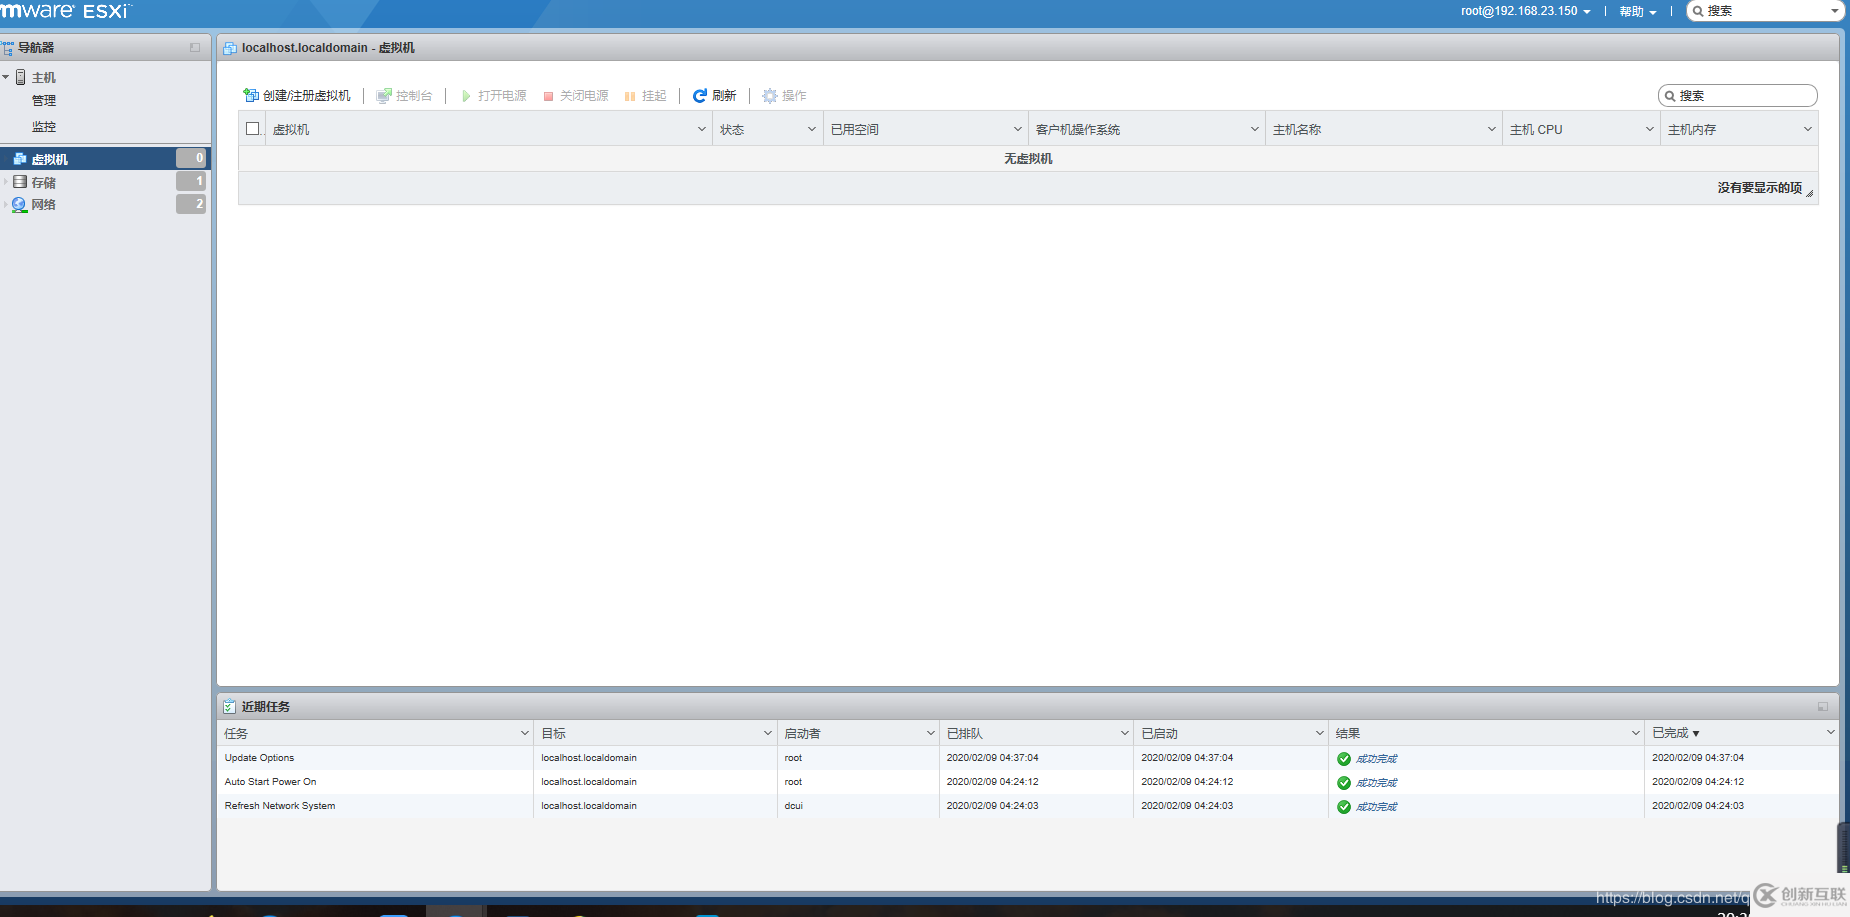The image size is (1850, 917).
Task: Open the success link for Refresh Network System
Action: click(x=1376, y=807)
